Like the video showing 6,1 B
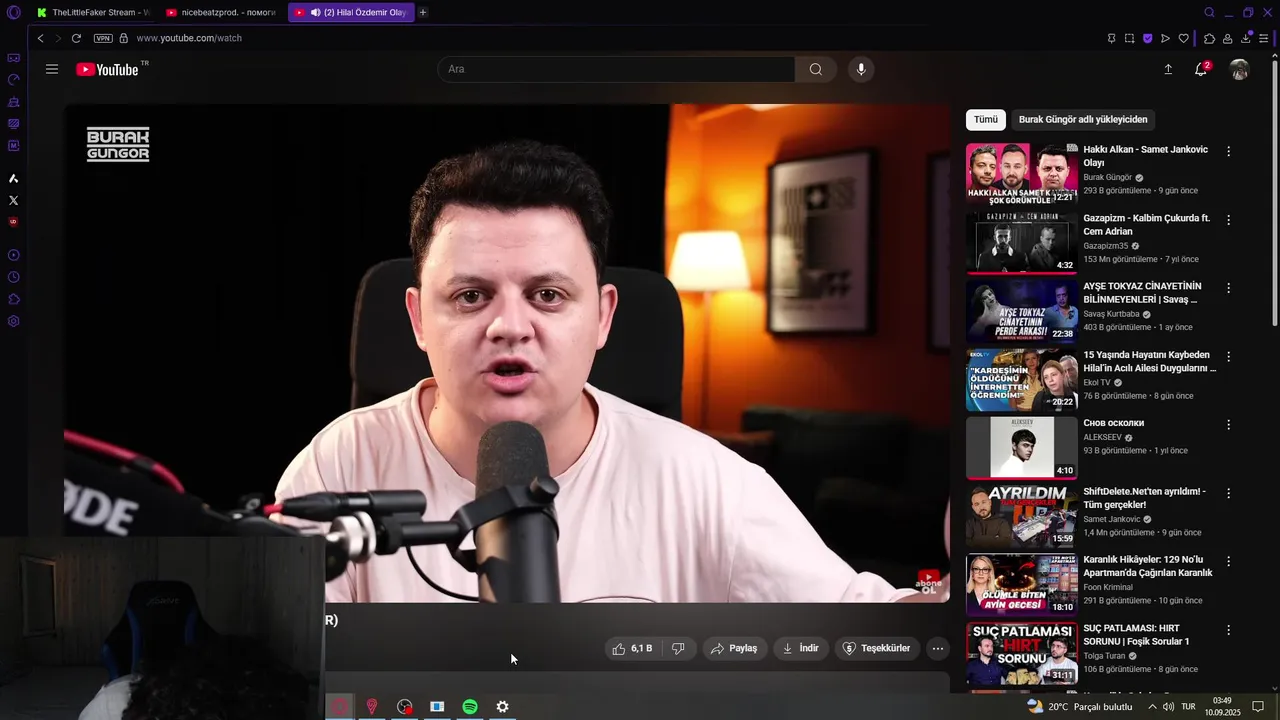The image size is (1280, 720). [632, 648]
